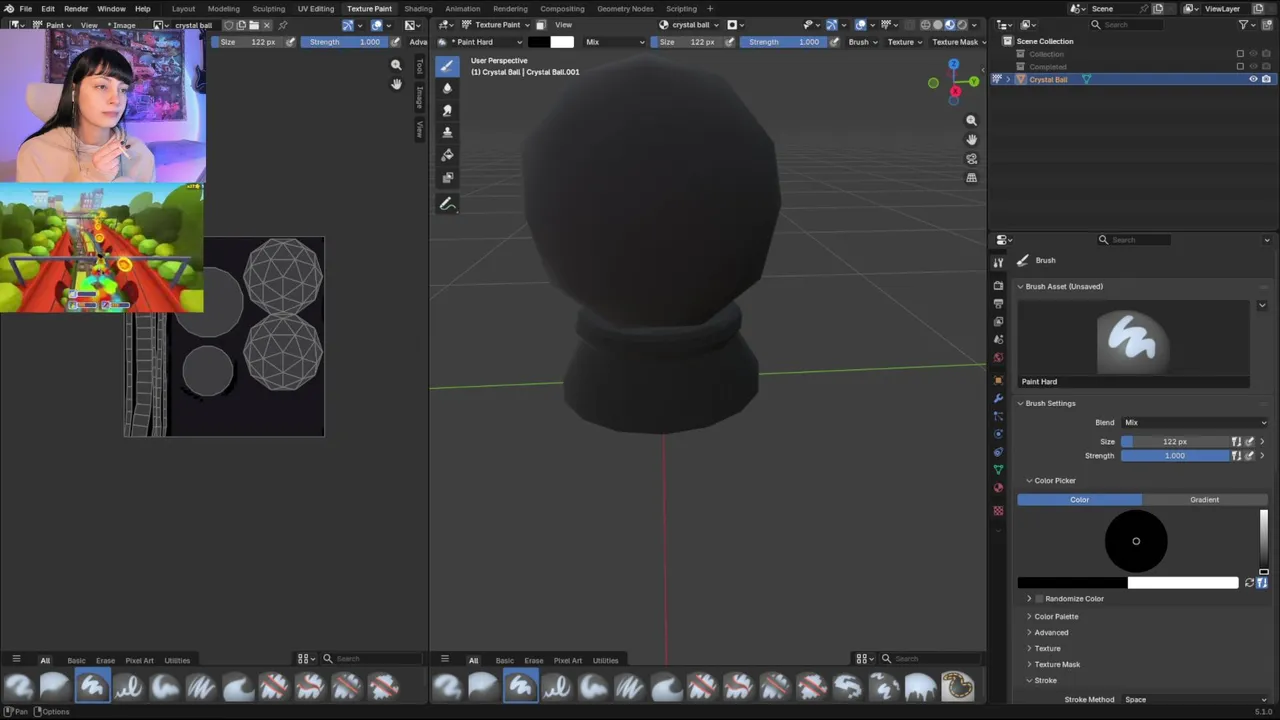The width and height of the screenshot is (1280, 720).
Task: Expand the Texture Mask panel
Action: click(1057, 665)
